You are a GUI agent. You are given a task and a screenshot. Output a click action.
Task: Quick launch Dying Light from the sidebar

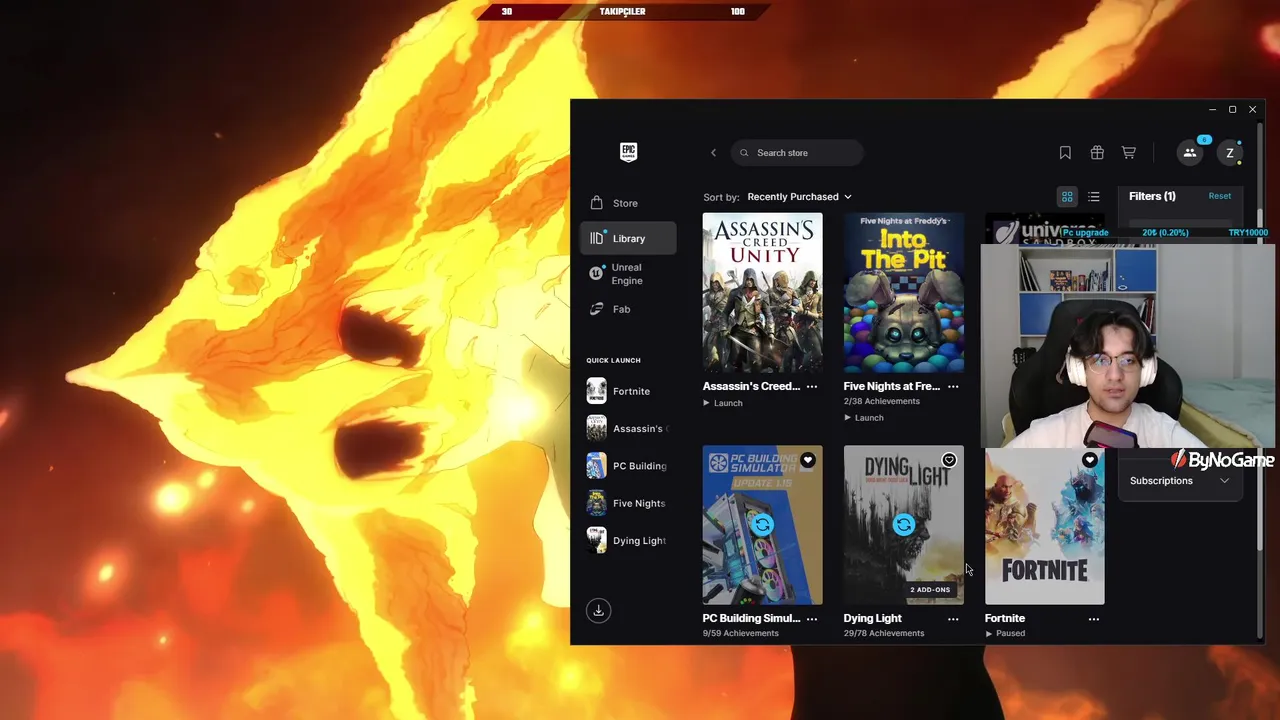(628, 541)
